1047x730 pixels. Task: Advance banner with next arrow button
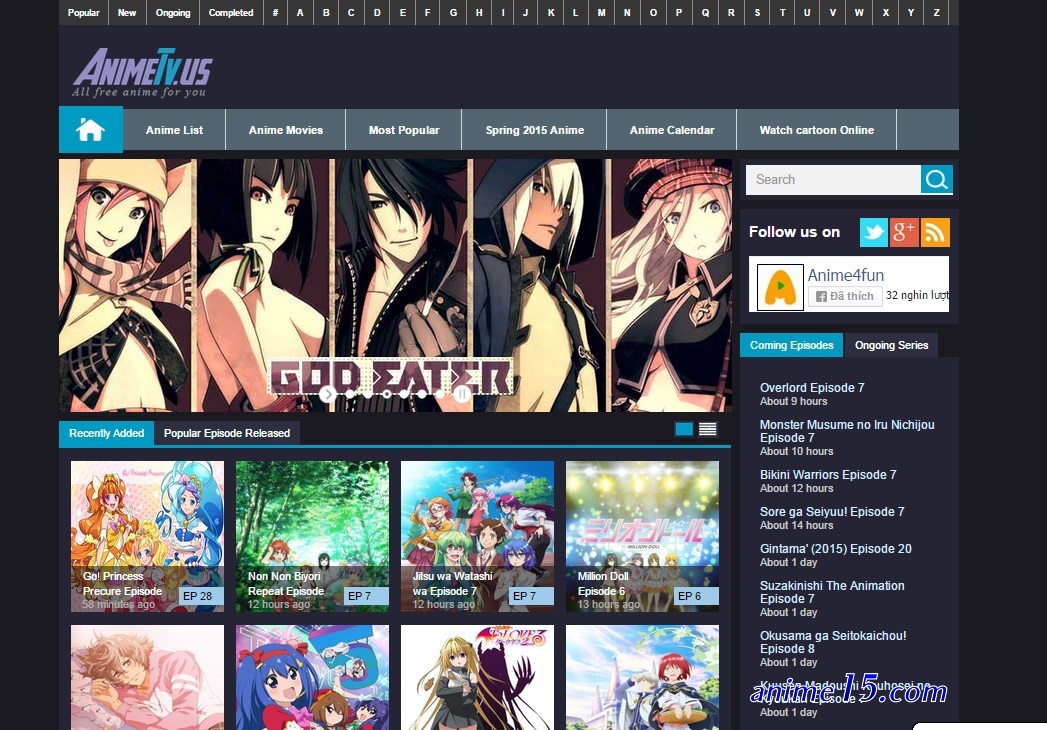click(327, 394)
